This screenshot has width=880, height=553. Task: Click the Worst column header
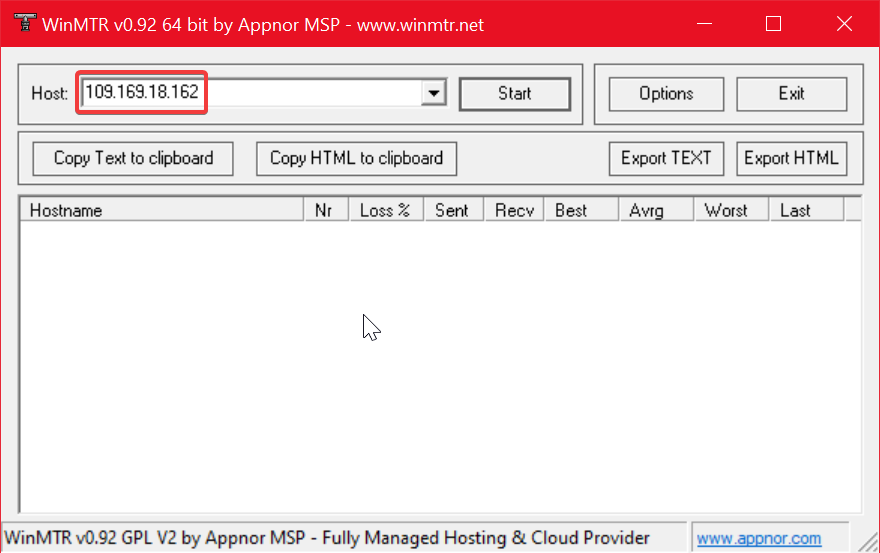click(x=726, y=210)
